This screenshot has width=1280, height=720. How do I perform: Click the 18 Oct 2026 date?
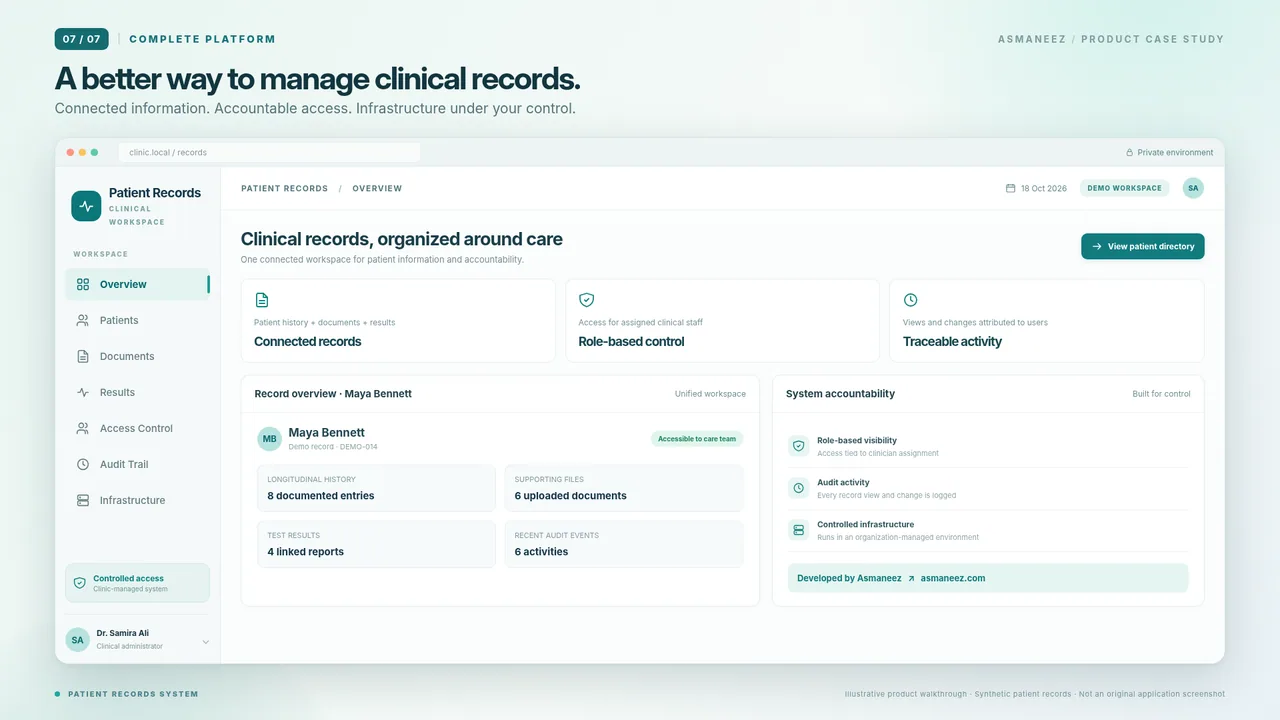(x=1044, y=188)
